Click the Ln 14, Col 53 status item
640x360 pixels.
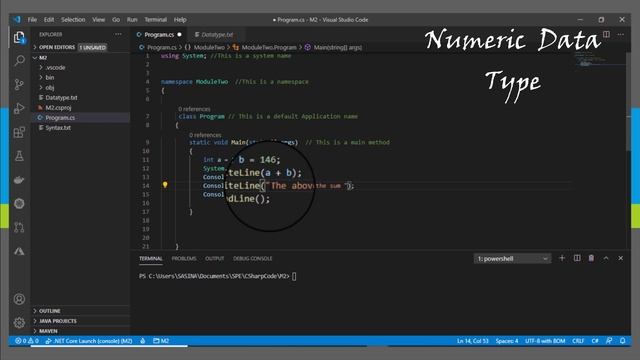coord(473,341)
